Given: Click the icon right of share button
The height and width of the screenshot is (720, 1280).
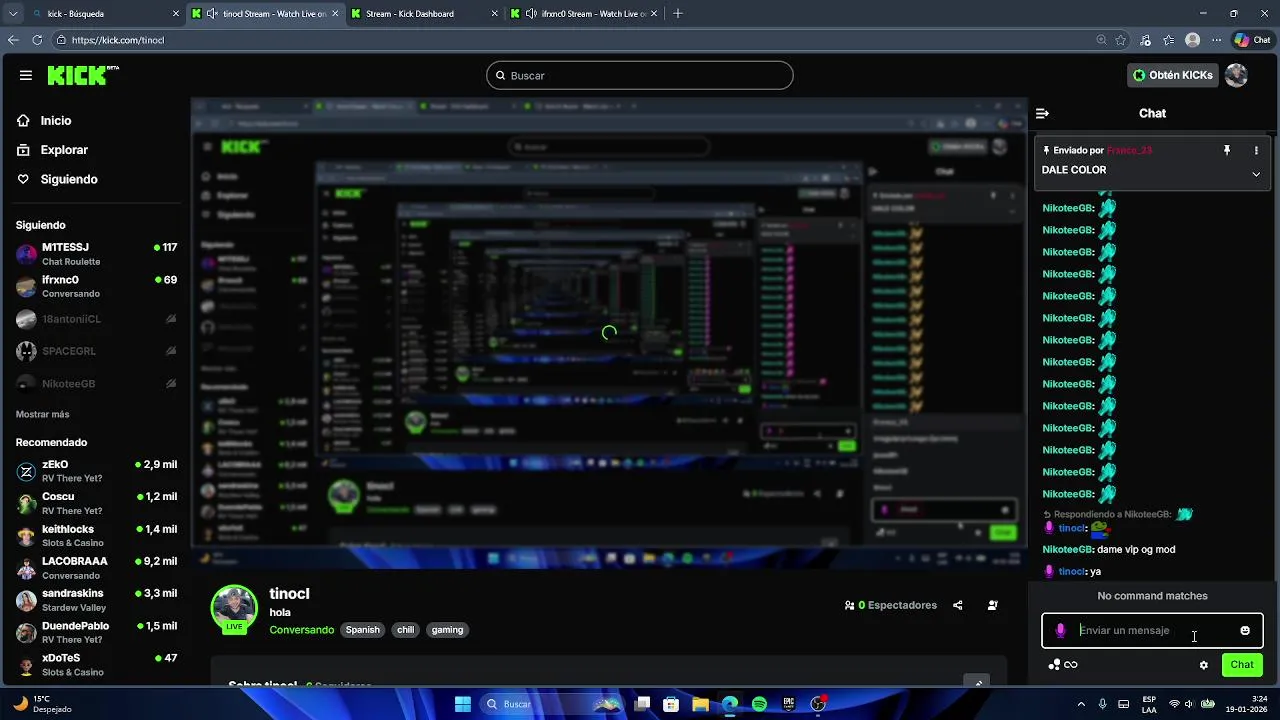Looking at the screenshot, I should tap(992, 605).
